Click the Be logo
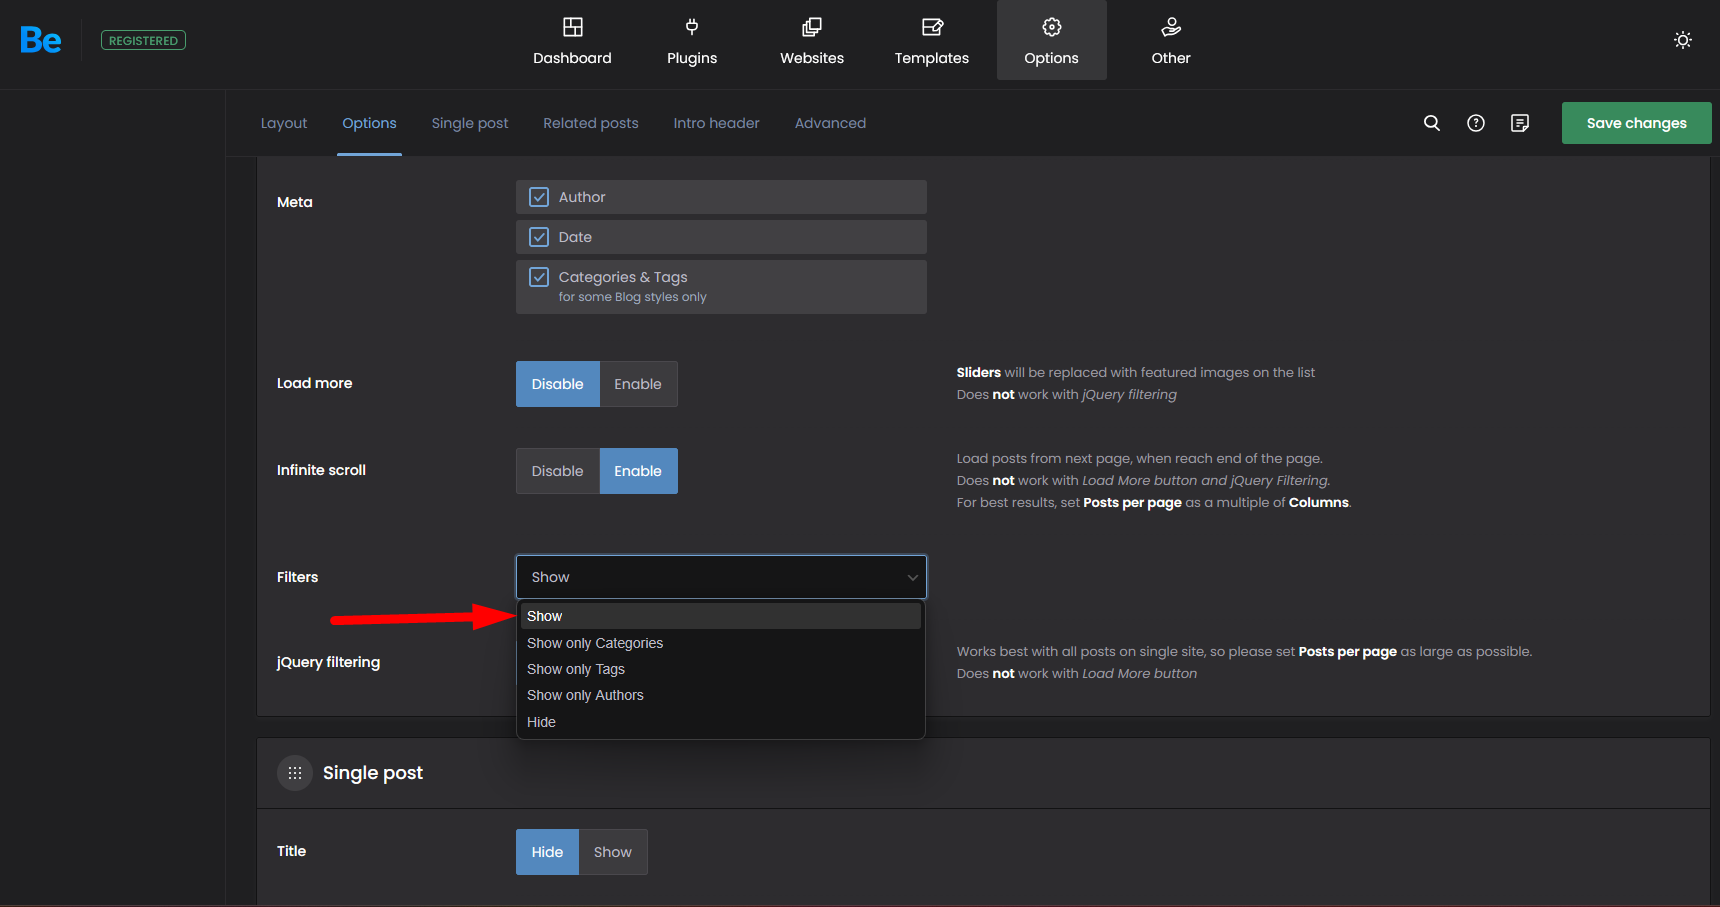Image resolution: width=1720 pixels, height=907 pixels. coord(41,40)
